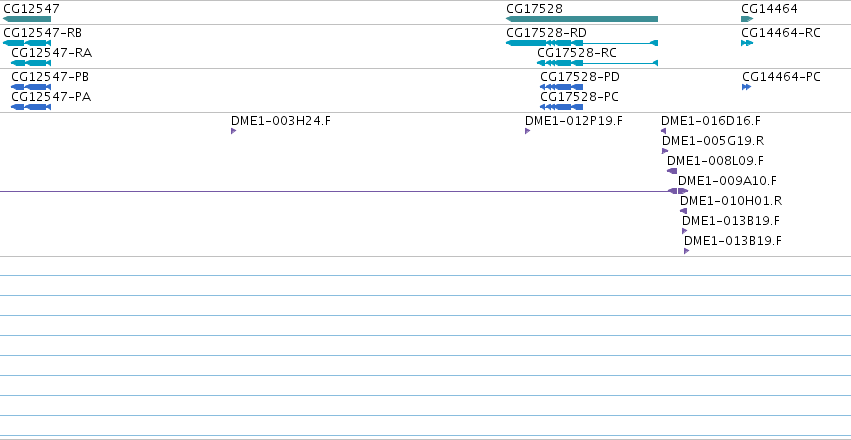Select the long teal CG17528 gene bar

tap(582, 19)
